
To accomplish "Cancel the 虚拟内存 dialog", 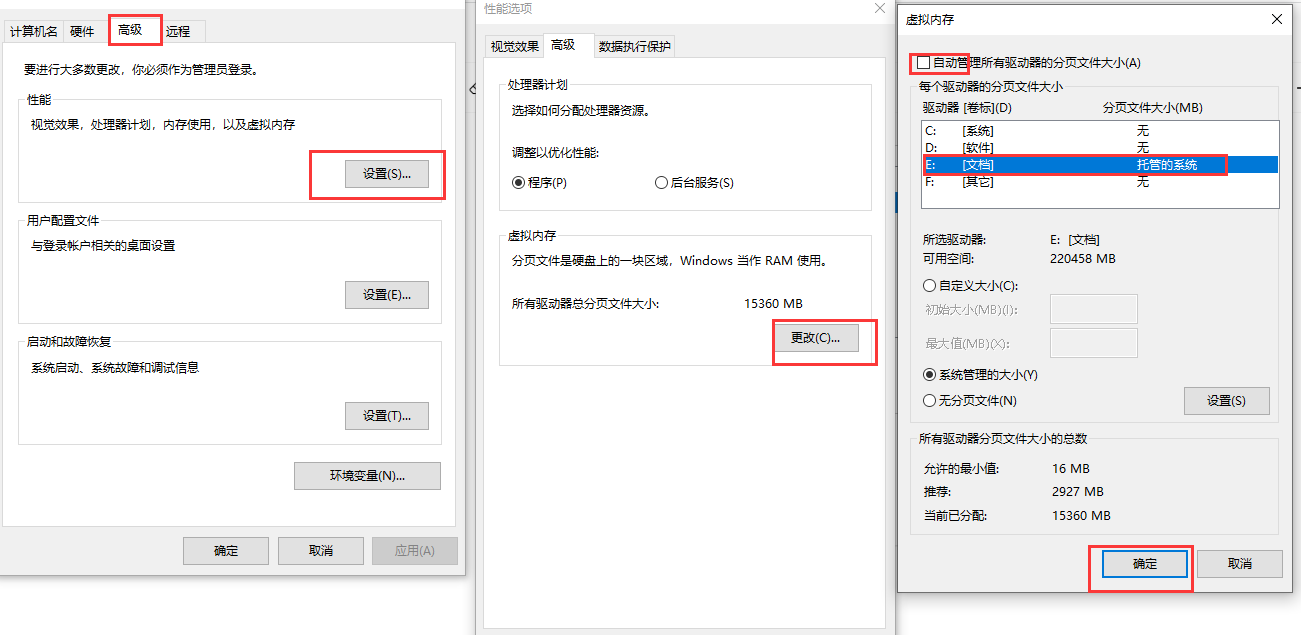I will tap(1239, 564).
